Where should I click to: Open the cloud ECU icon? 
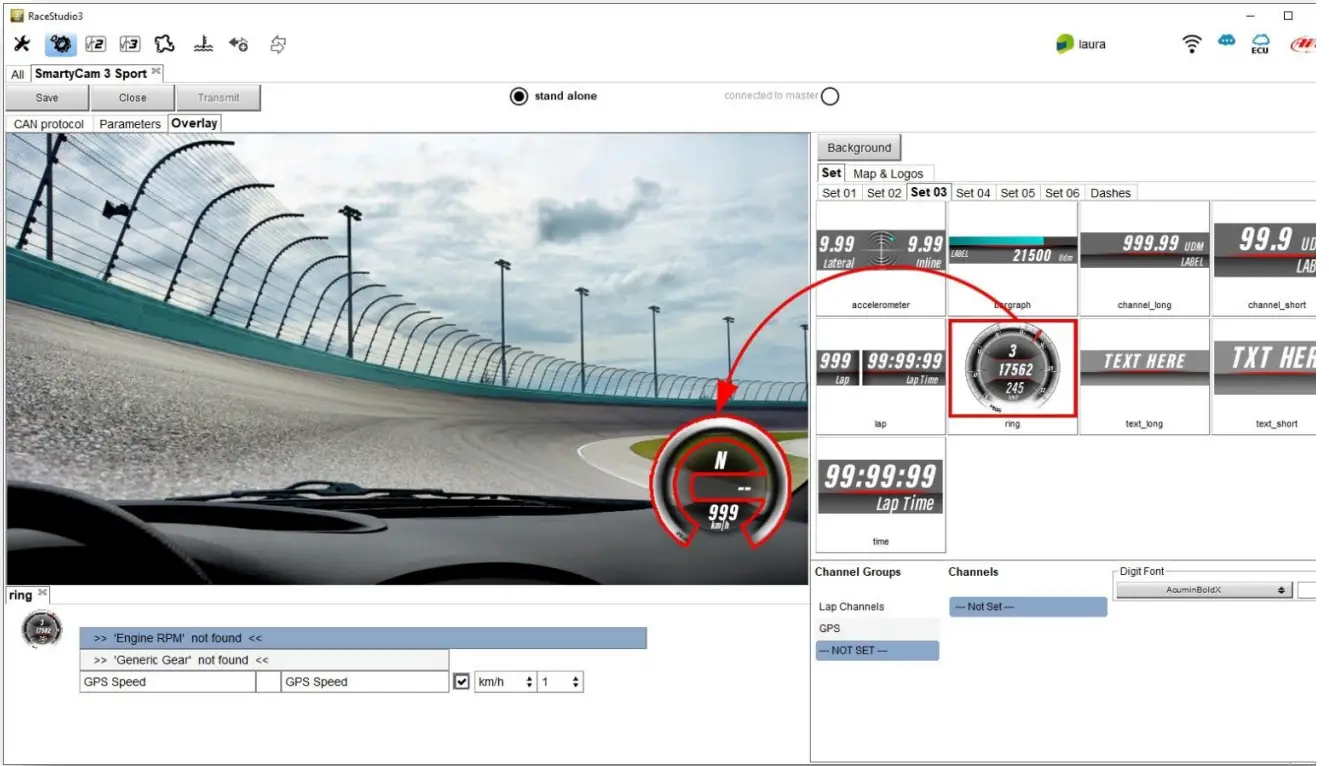(x=1260, y=43)
